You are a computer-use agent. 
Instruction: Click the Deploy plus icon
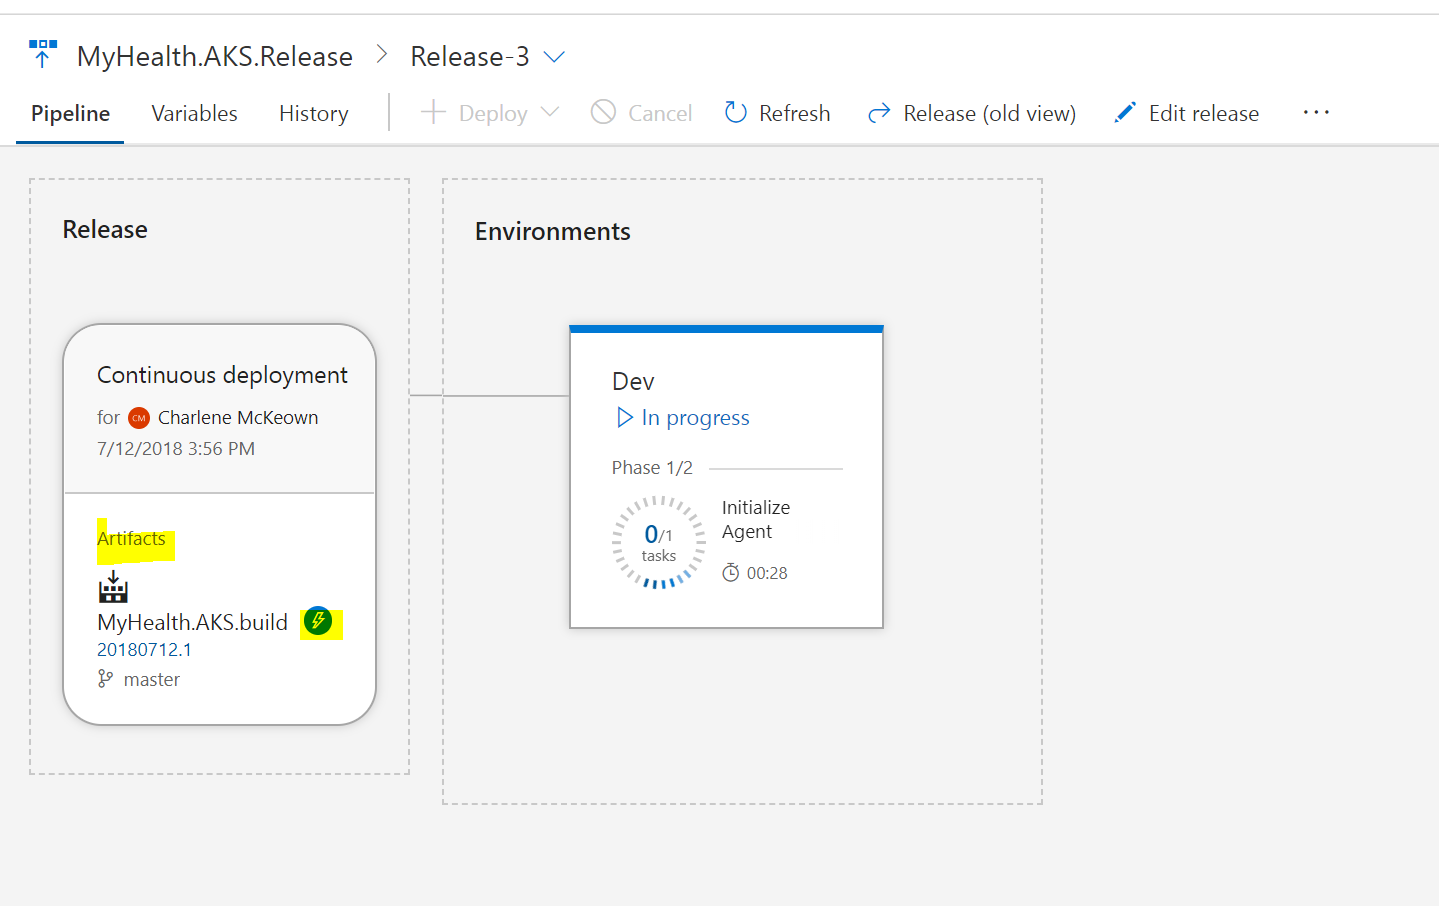[433, 112]
